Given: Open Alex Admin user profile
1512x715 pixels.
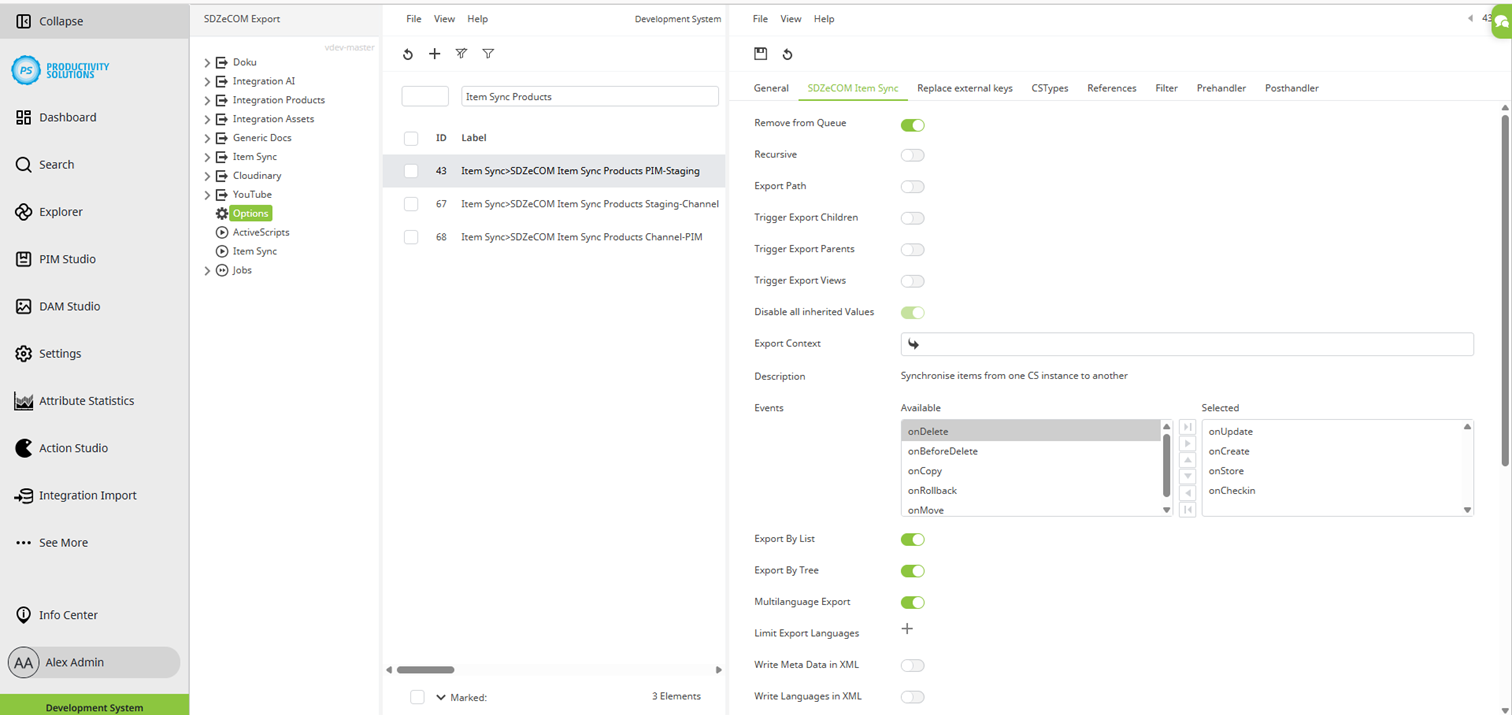Looking at the screenshot, I should click(94, 662).
